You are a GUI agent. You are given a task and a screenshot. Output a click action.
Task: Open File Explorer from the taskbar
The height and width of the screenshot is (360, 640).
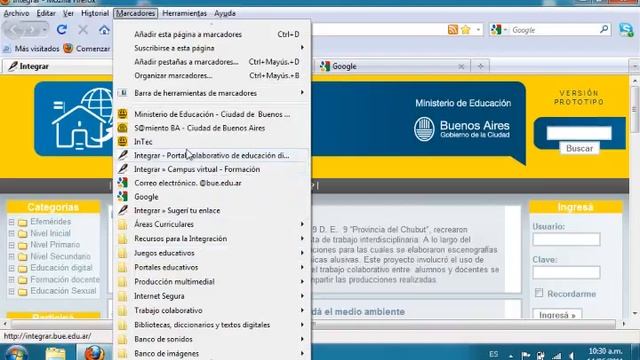[55, 353]
